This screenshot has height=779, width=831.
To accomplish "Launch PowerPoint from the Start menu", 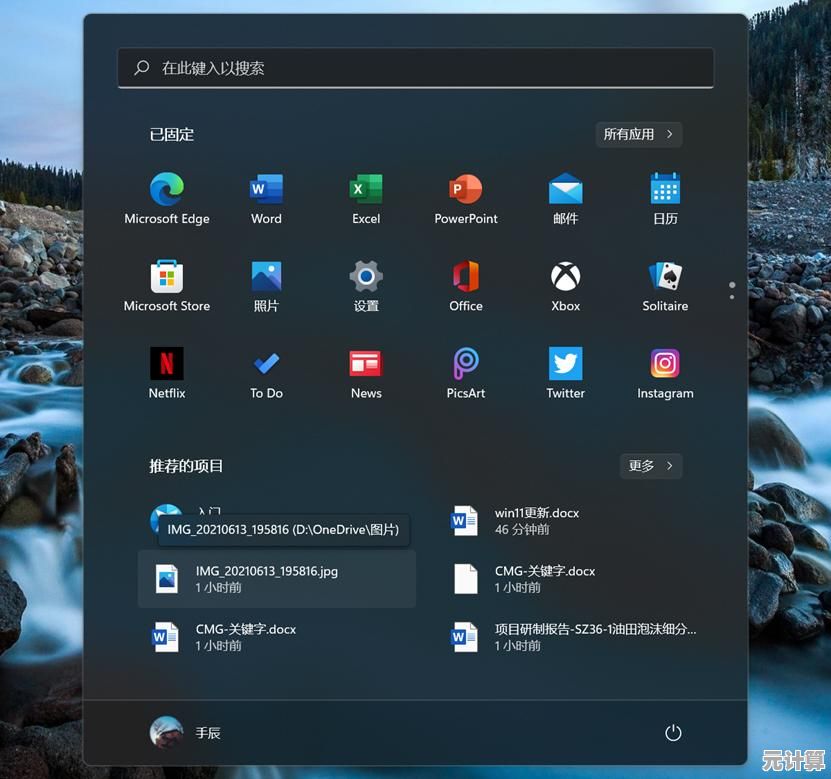I will pos(466,198).
